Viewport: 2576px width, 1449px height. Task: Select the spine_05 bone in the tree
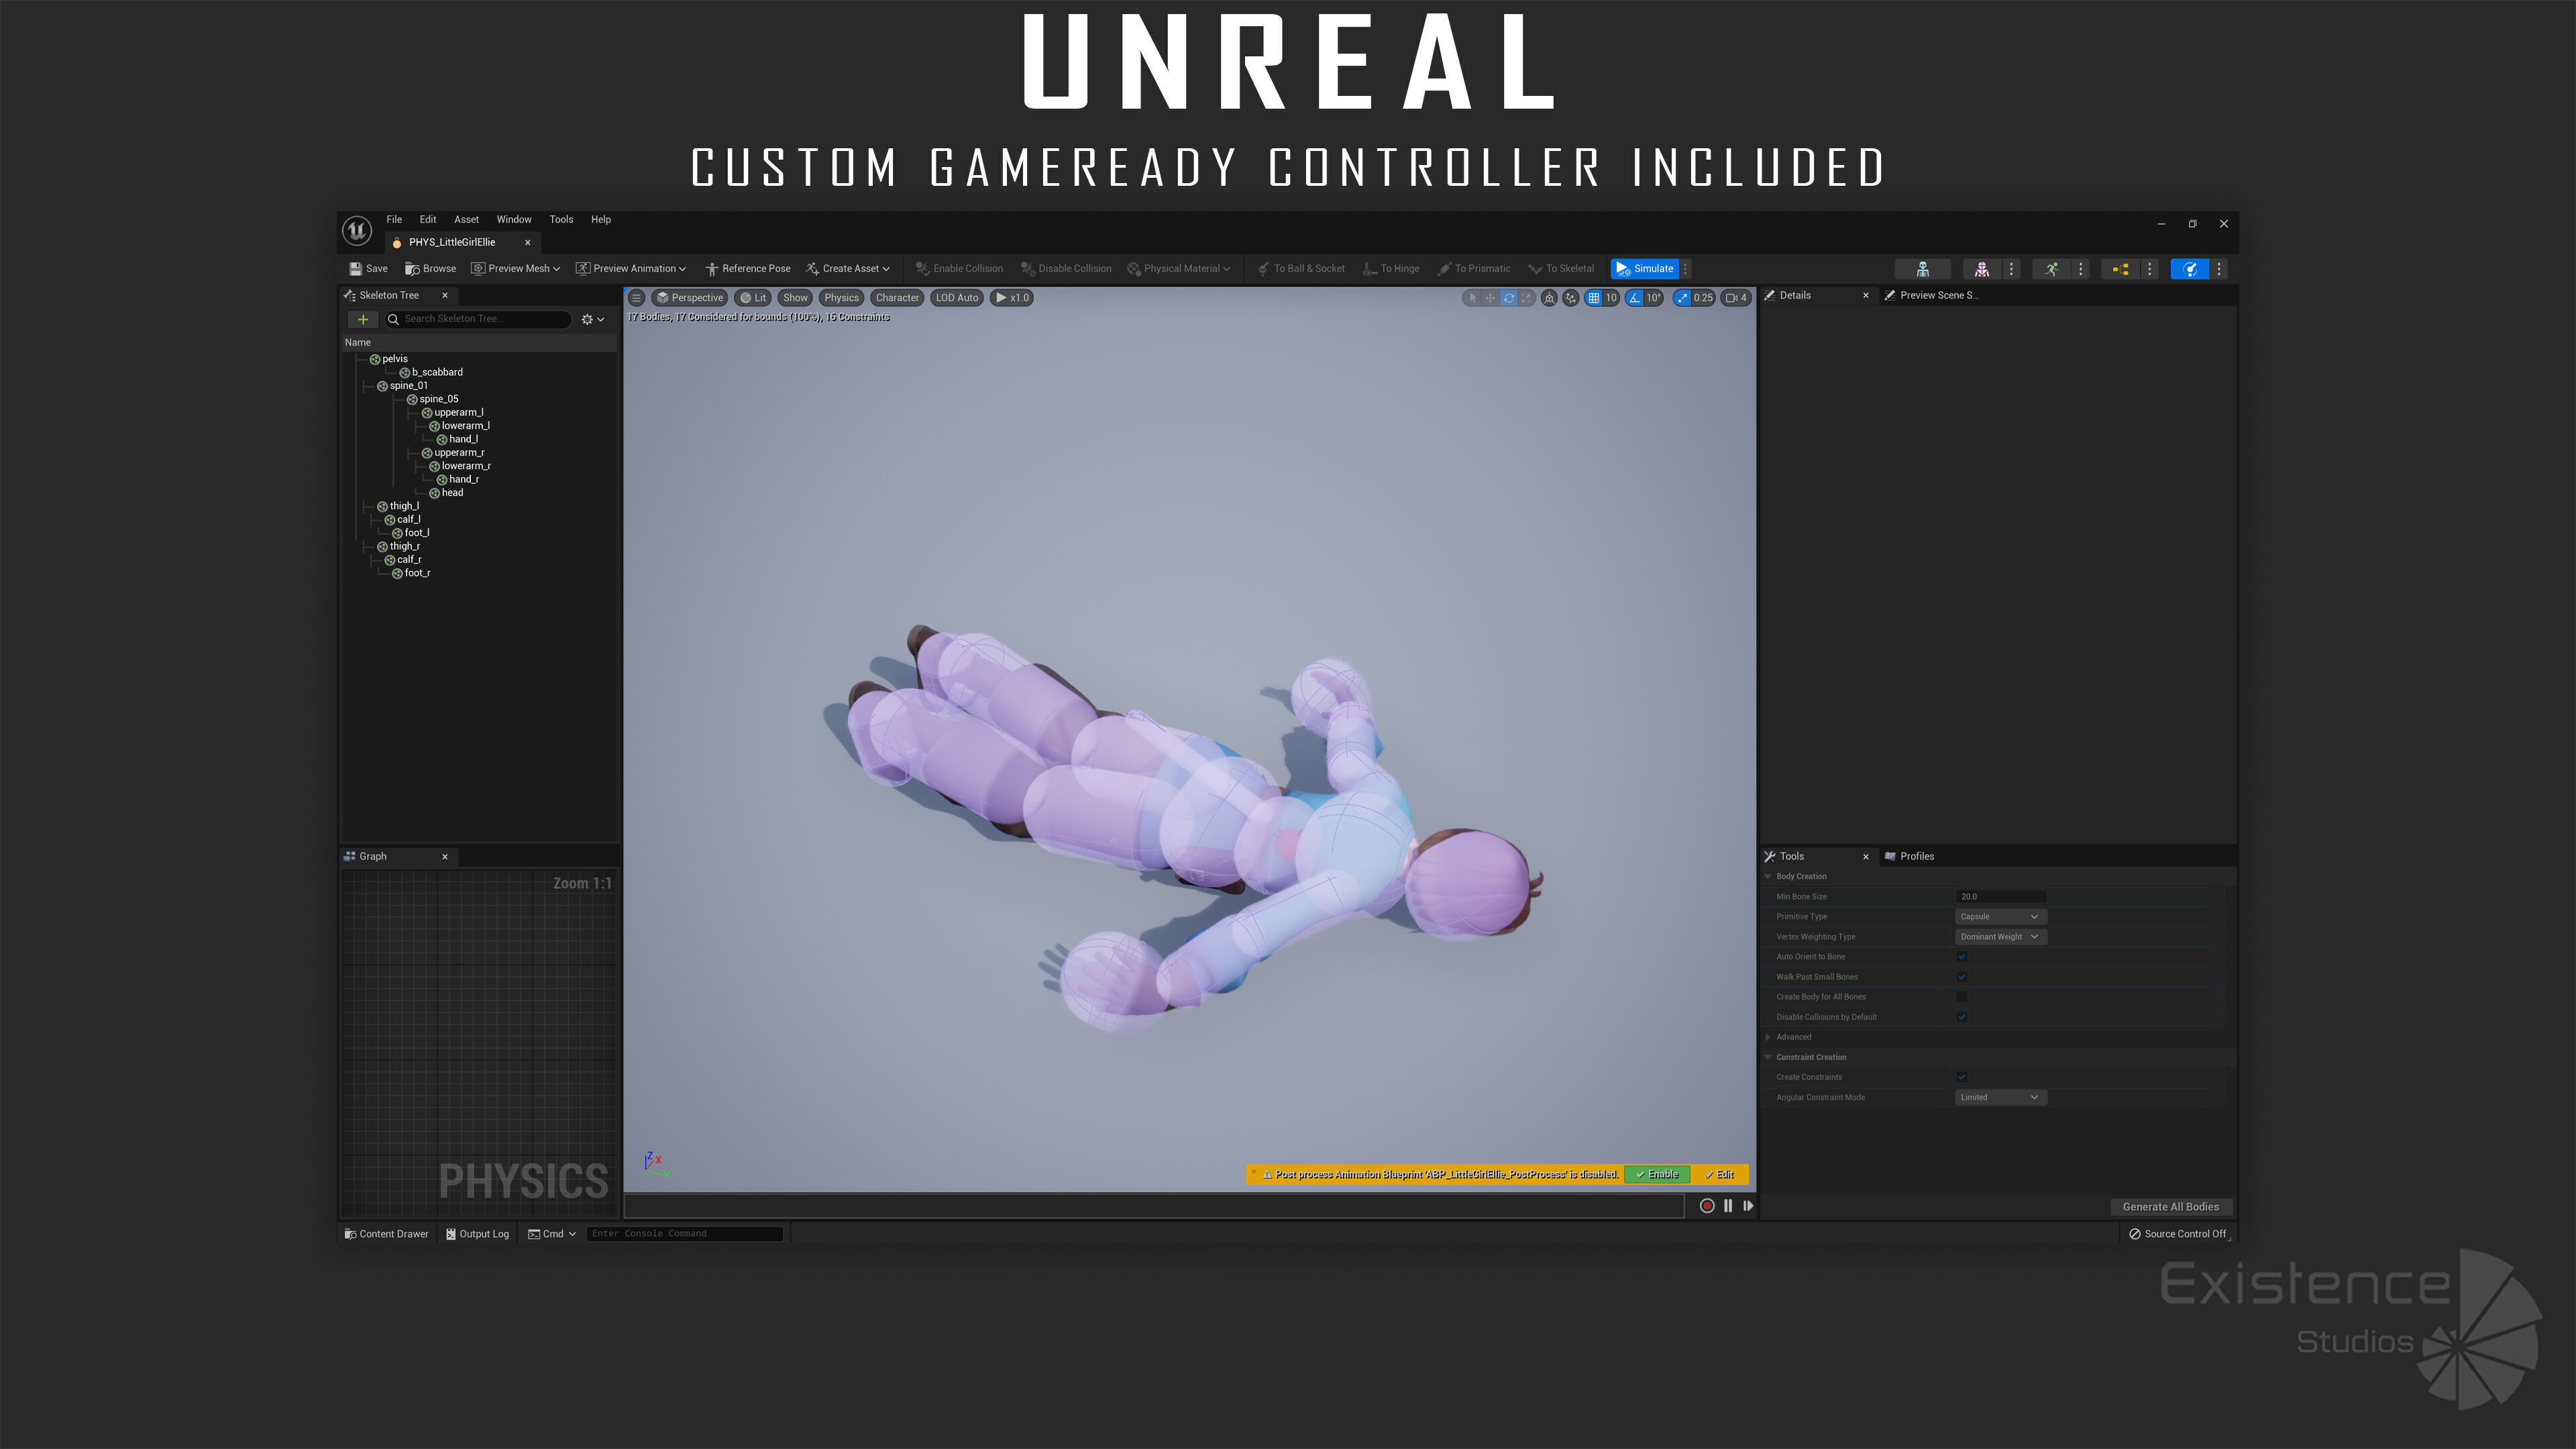click(438, 399)
